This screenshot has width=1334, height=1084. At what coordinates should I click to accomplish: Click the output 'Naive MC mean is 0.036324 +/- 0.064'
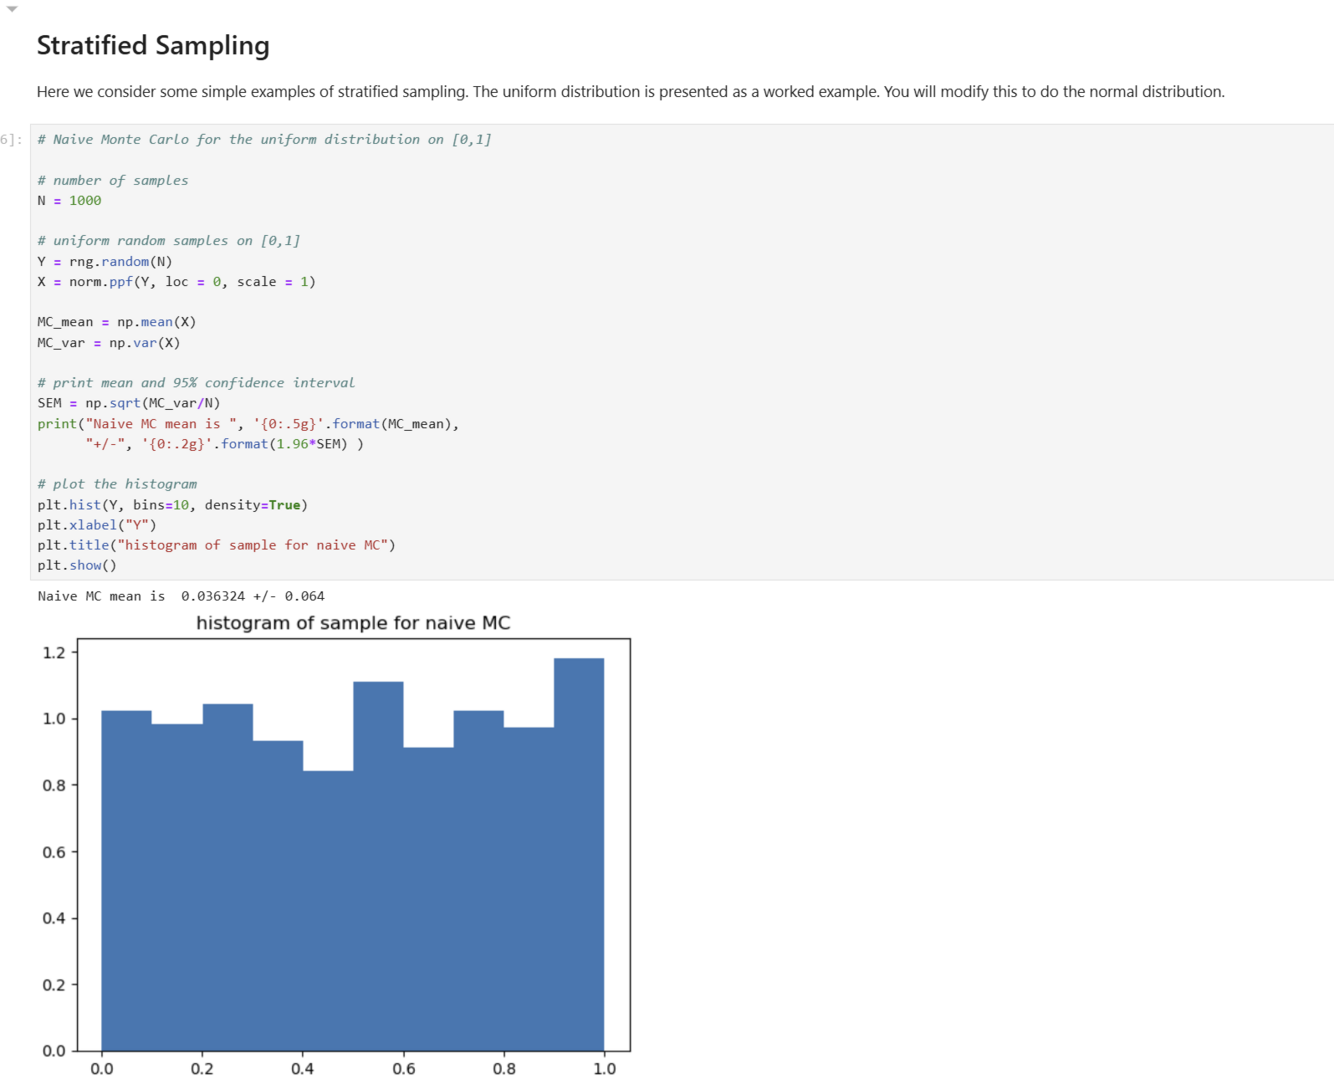click(x=181, y=596)
